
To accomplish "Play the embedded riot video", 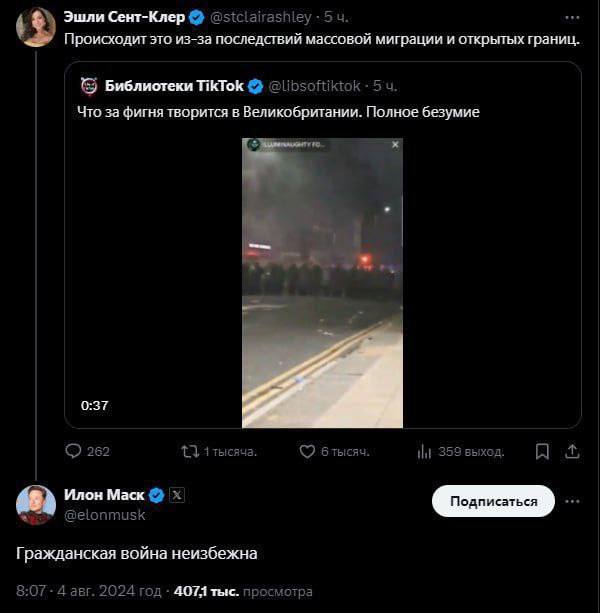I will 322,282.
